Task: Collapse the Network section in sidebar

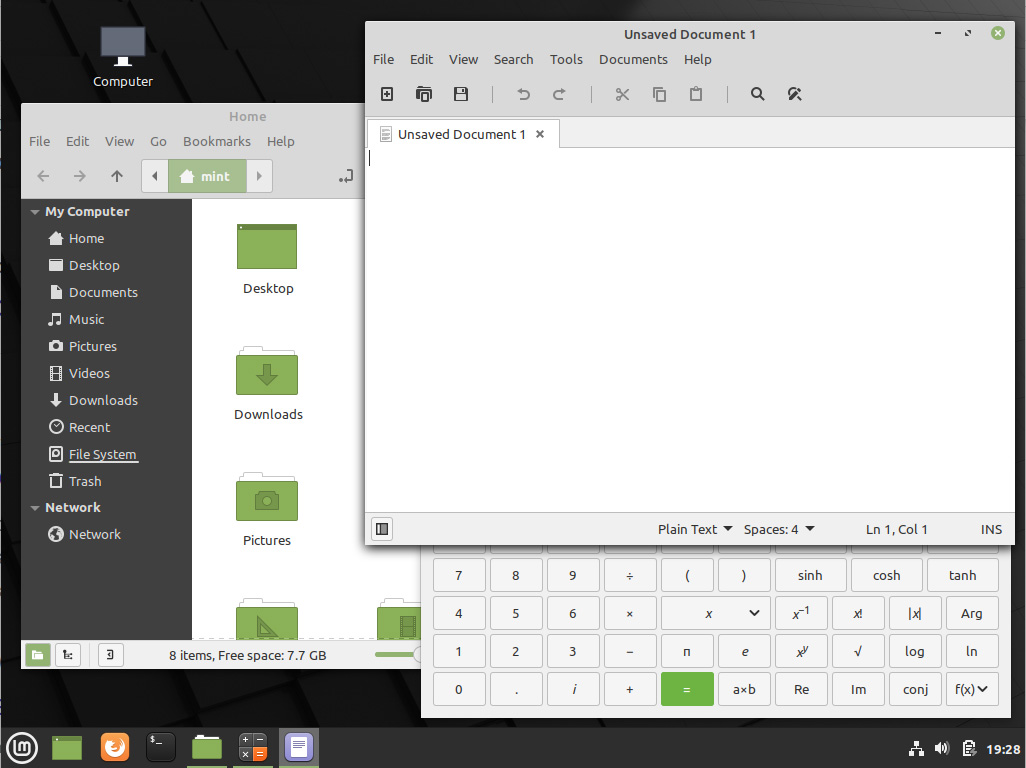Action: [35, 508]
